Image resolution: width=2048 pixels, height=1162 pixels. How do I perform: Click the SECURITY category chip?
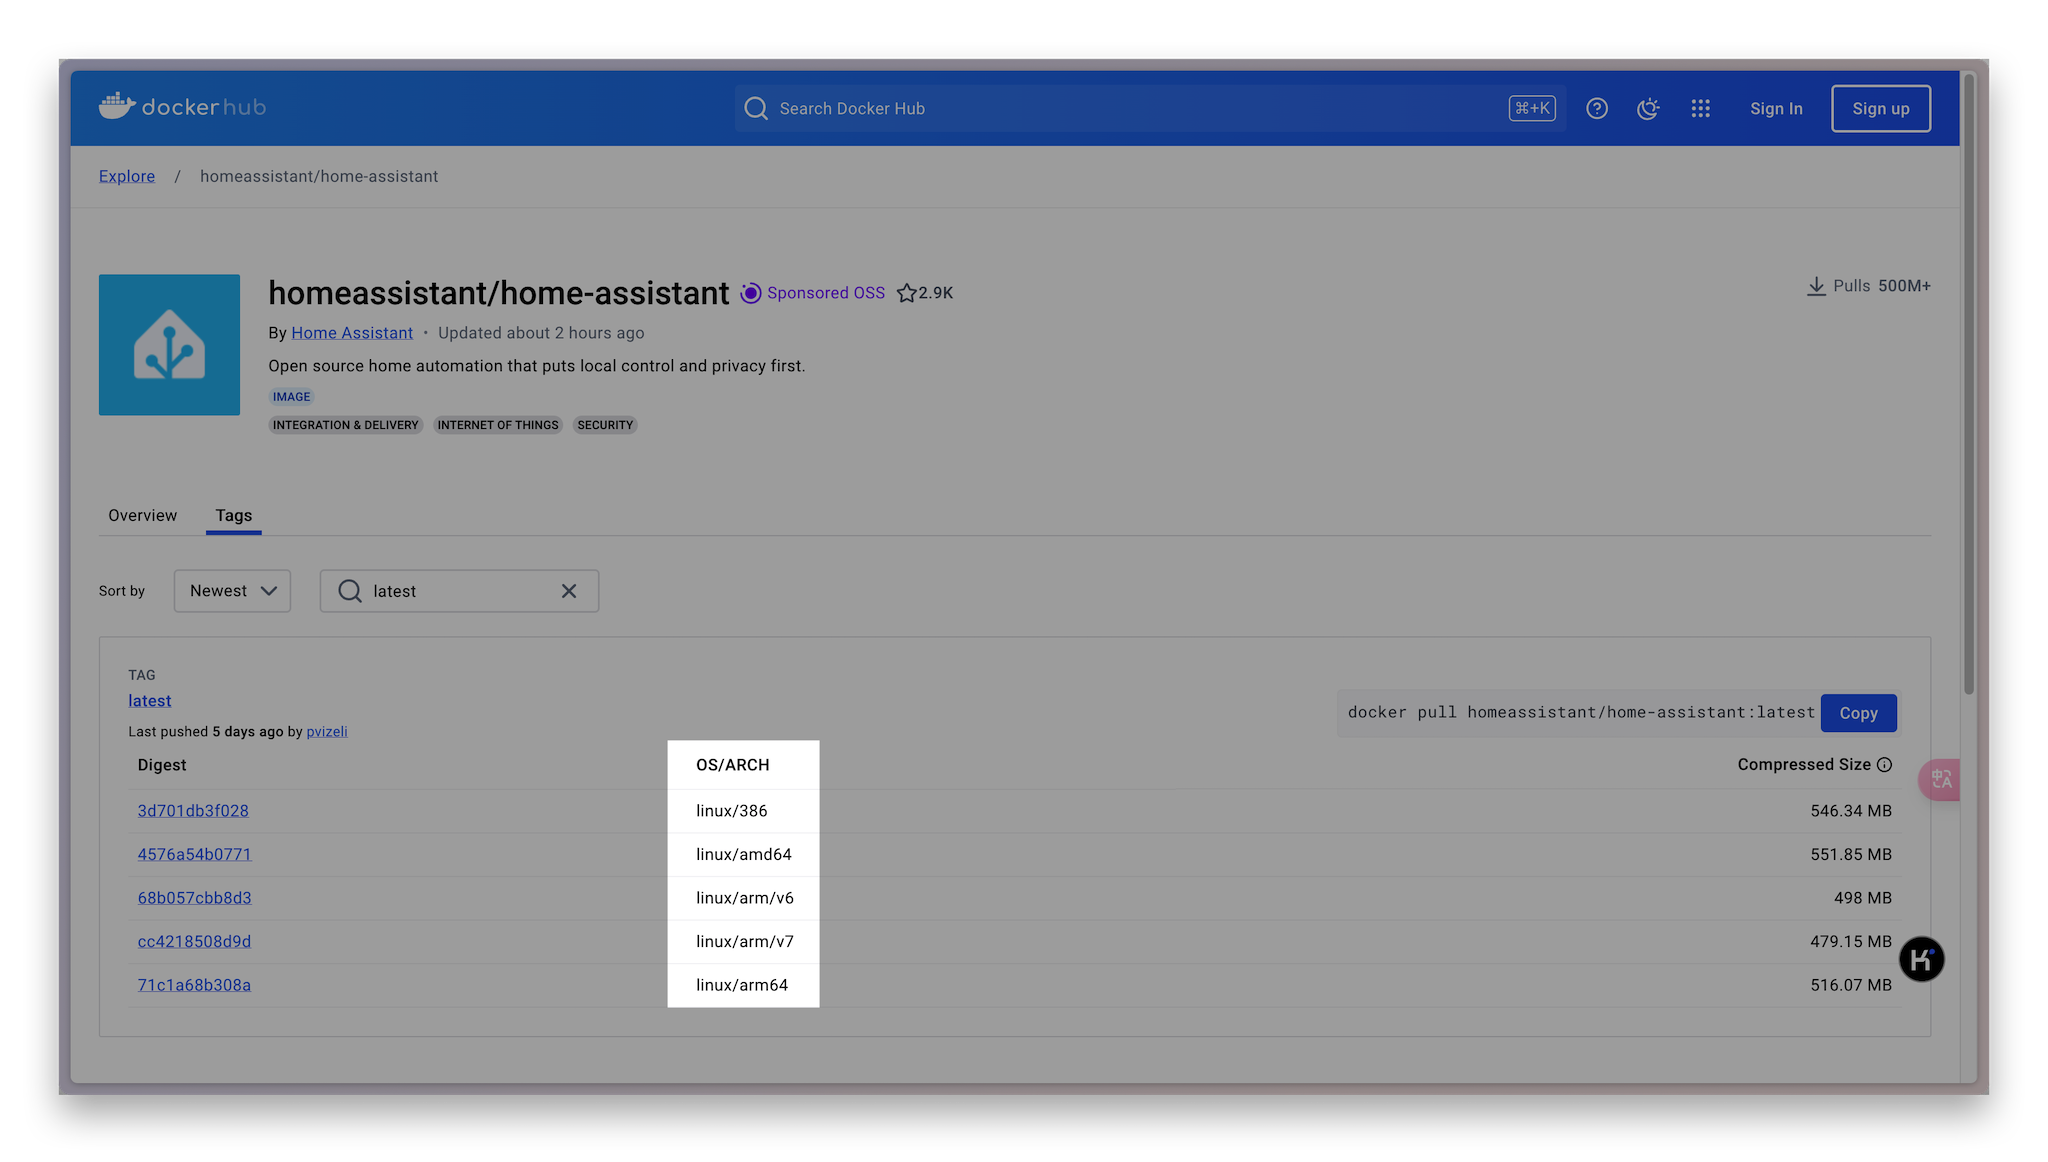[x=605, y=425]
